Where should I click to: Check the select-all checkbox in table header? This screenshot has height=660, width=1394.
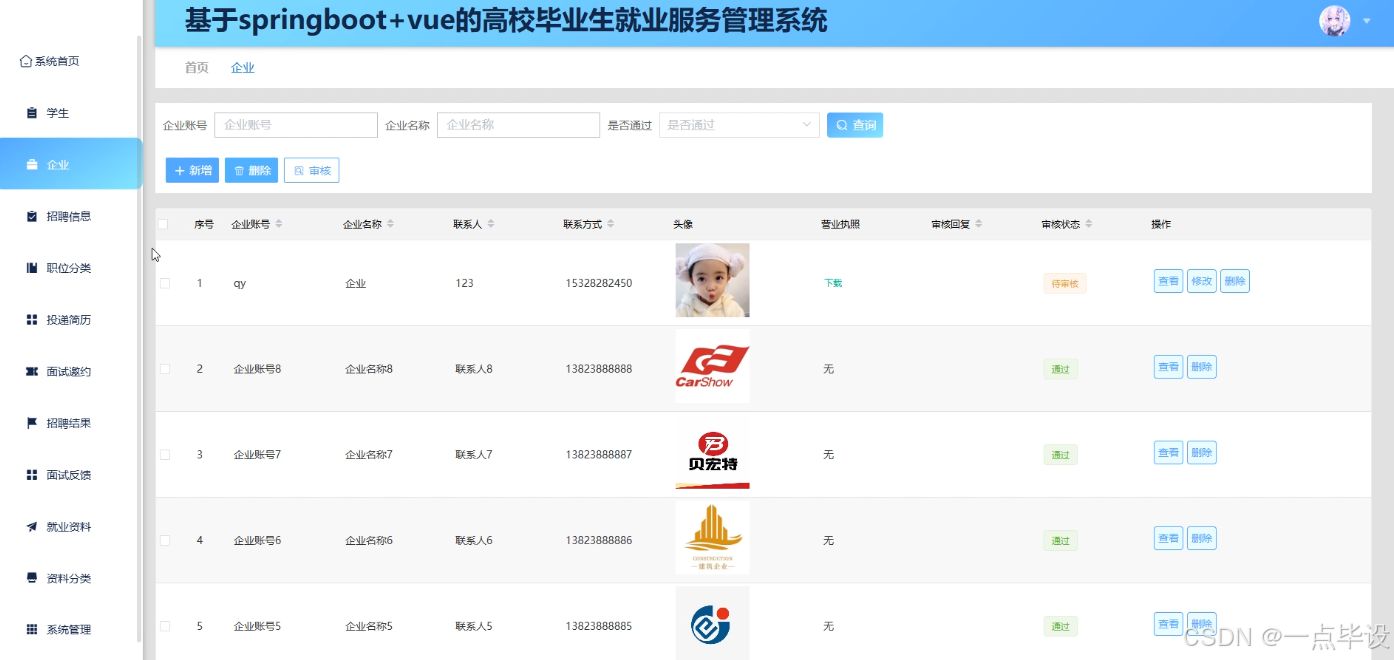(164, 224)
